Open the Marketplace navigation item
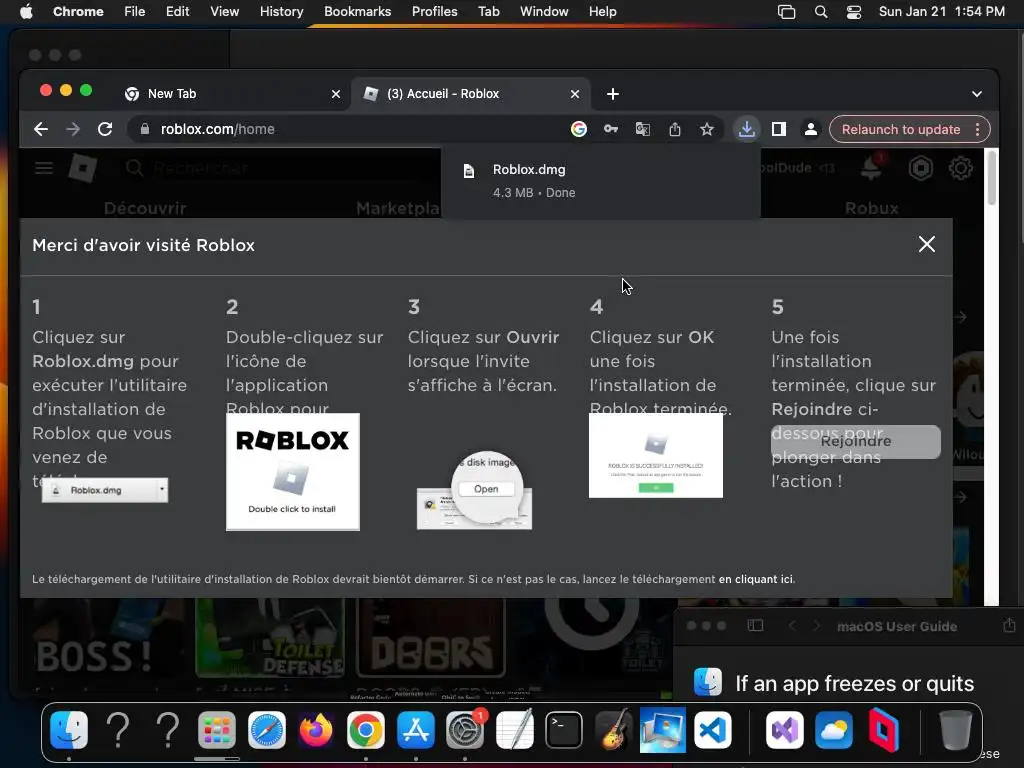This screenshot has height=768, width=1024. [398, 208]
